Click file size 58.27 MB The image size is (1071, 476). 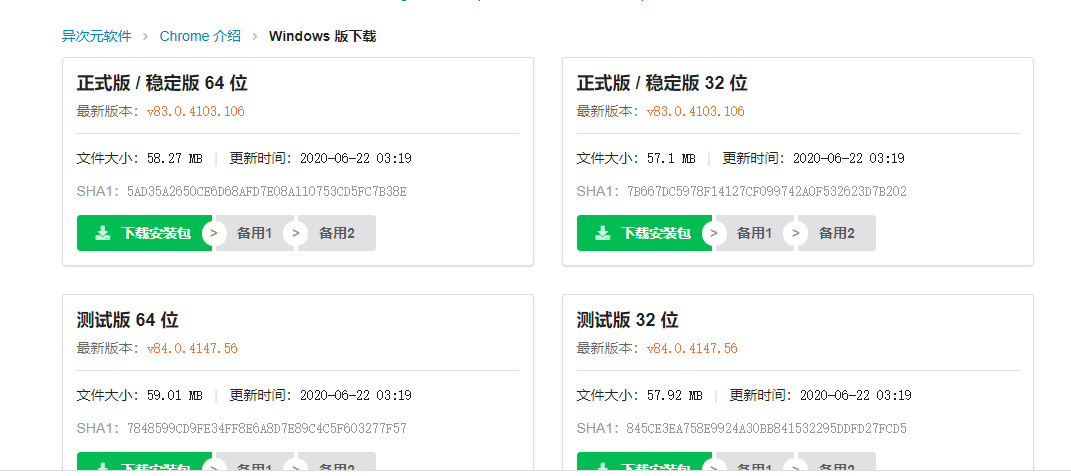(x=175, y=158)
